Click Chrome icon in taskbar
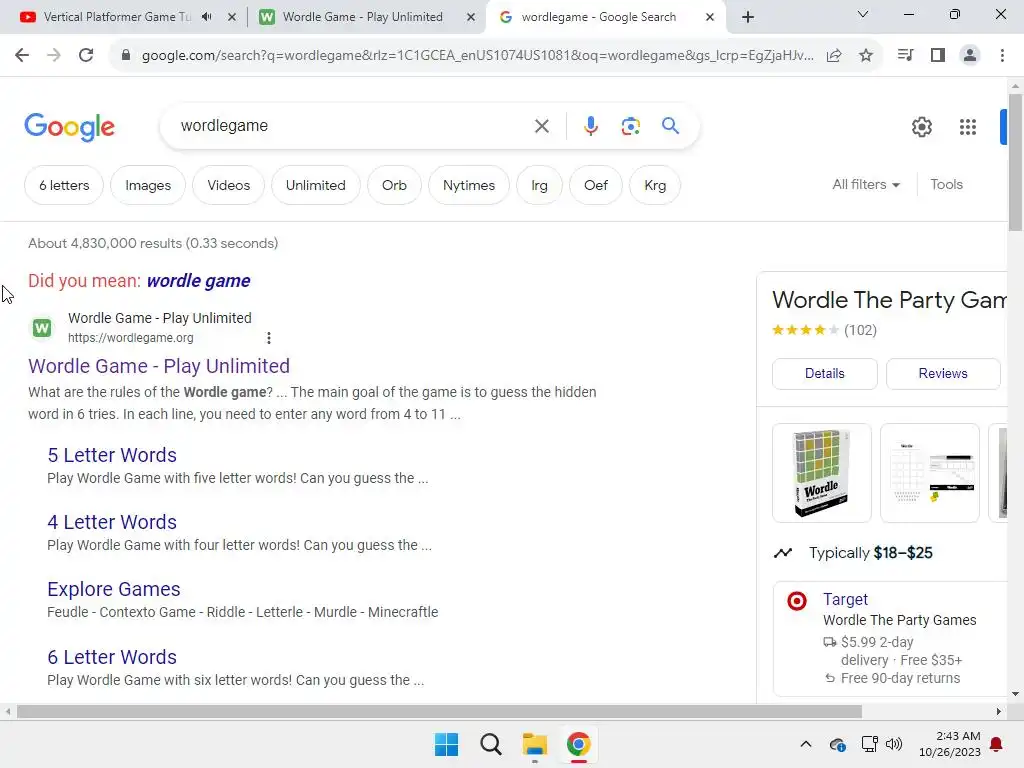 [579, 744]
